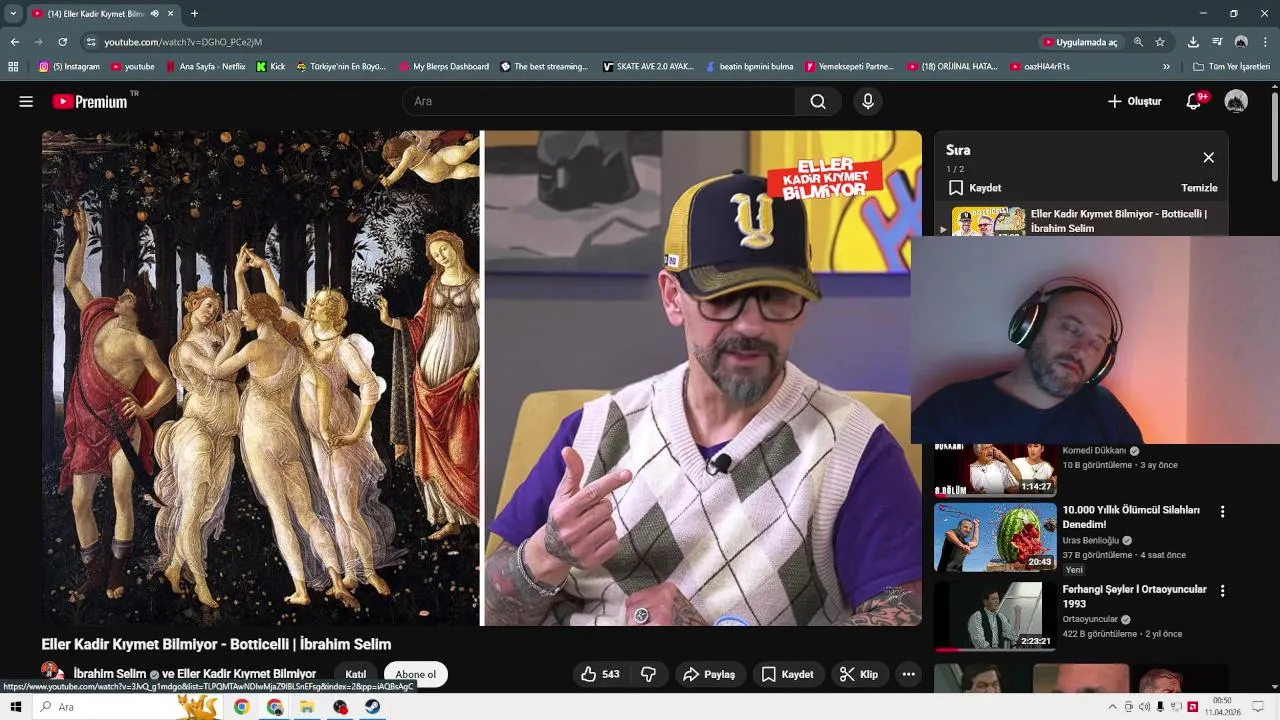Open the İbrahim Selim channel name link

[x=110, y=674]
